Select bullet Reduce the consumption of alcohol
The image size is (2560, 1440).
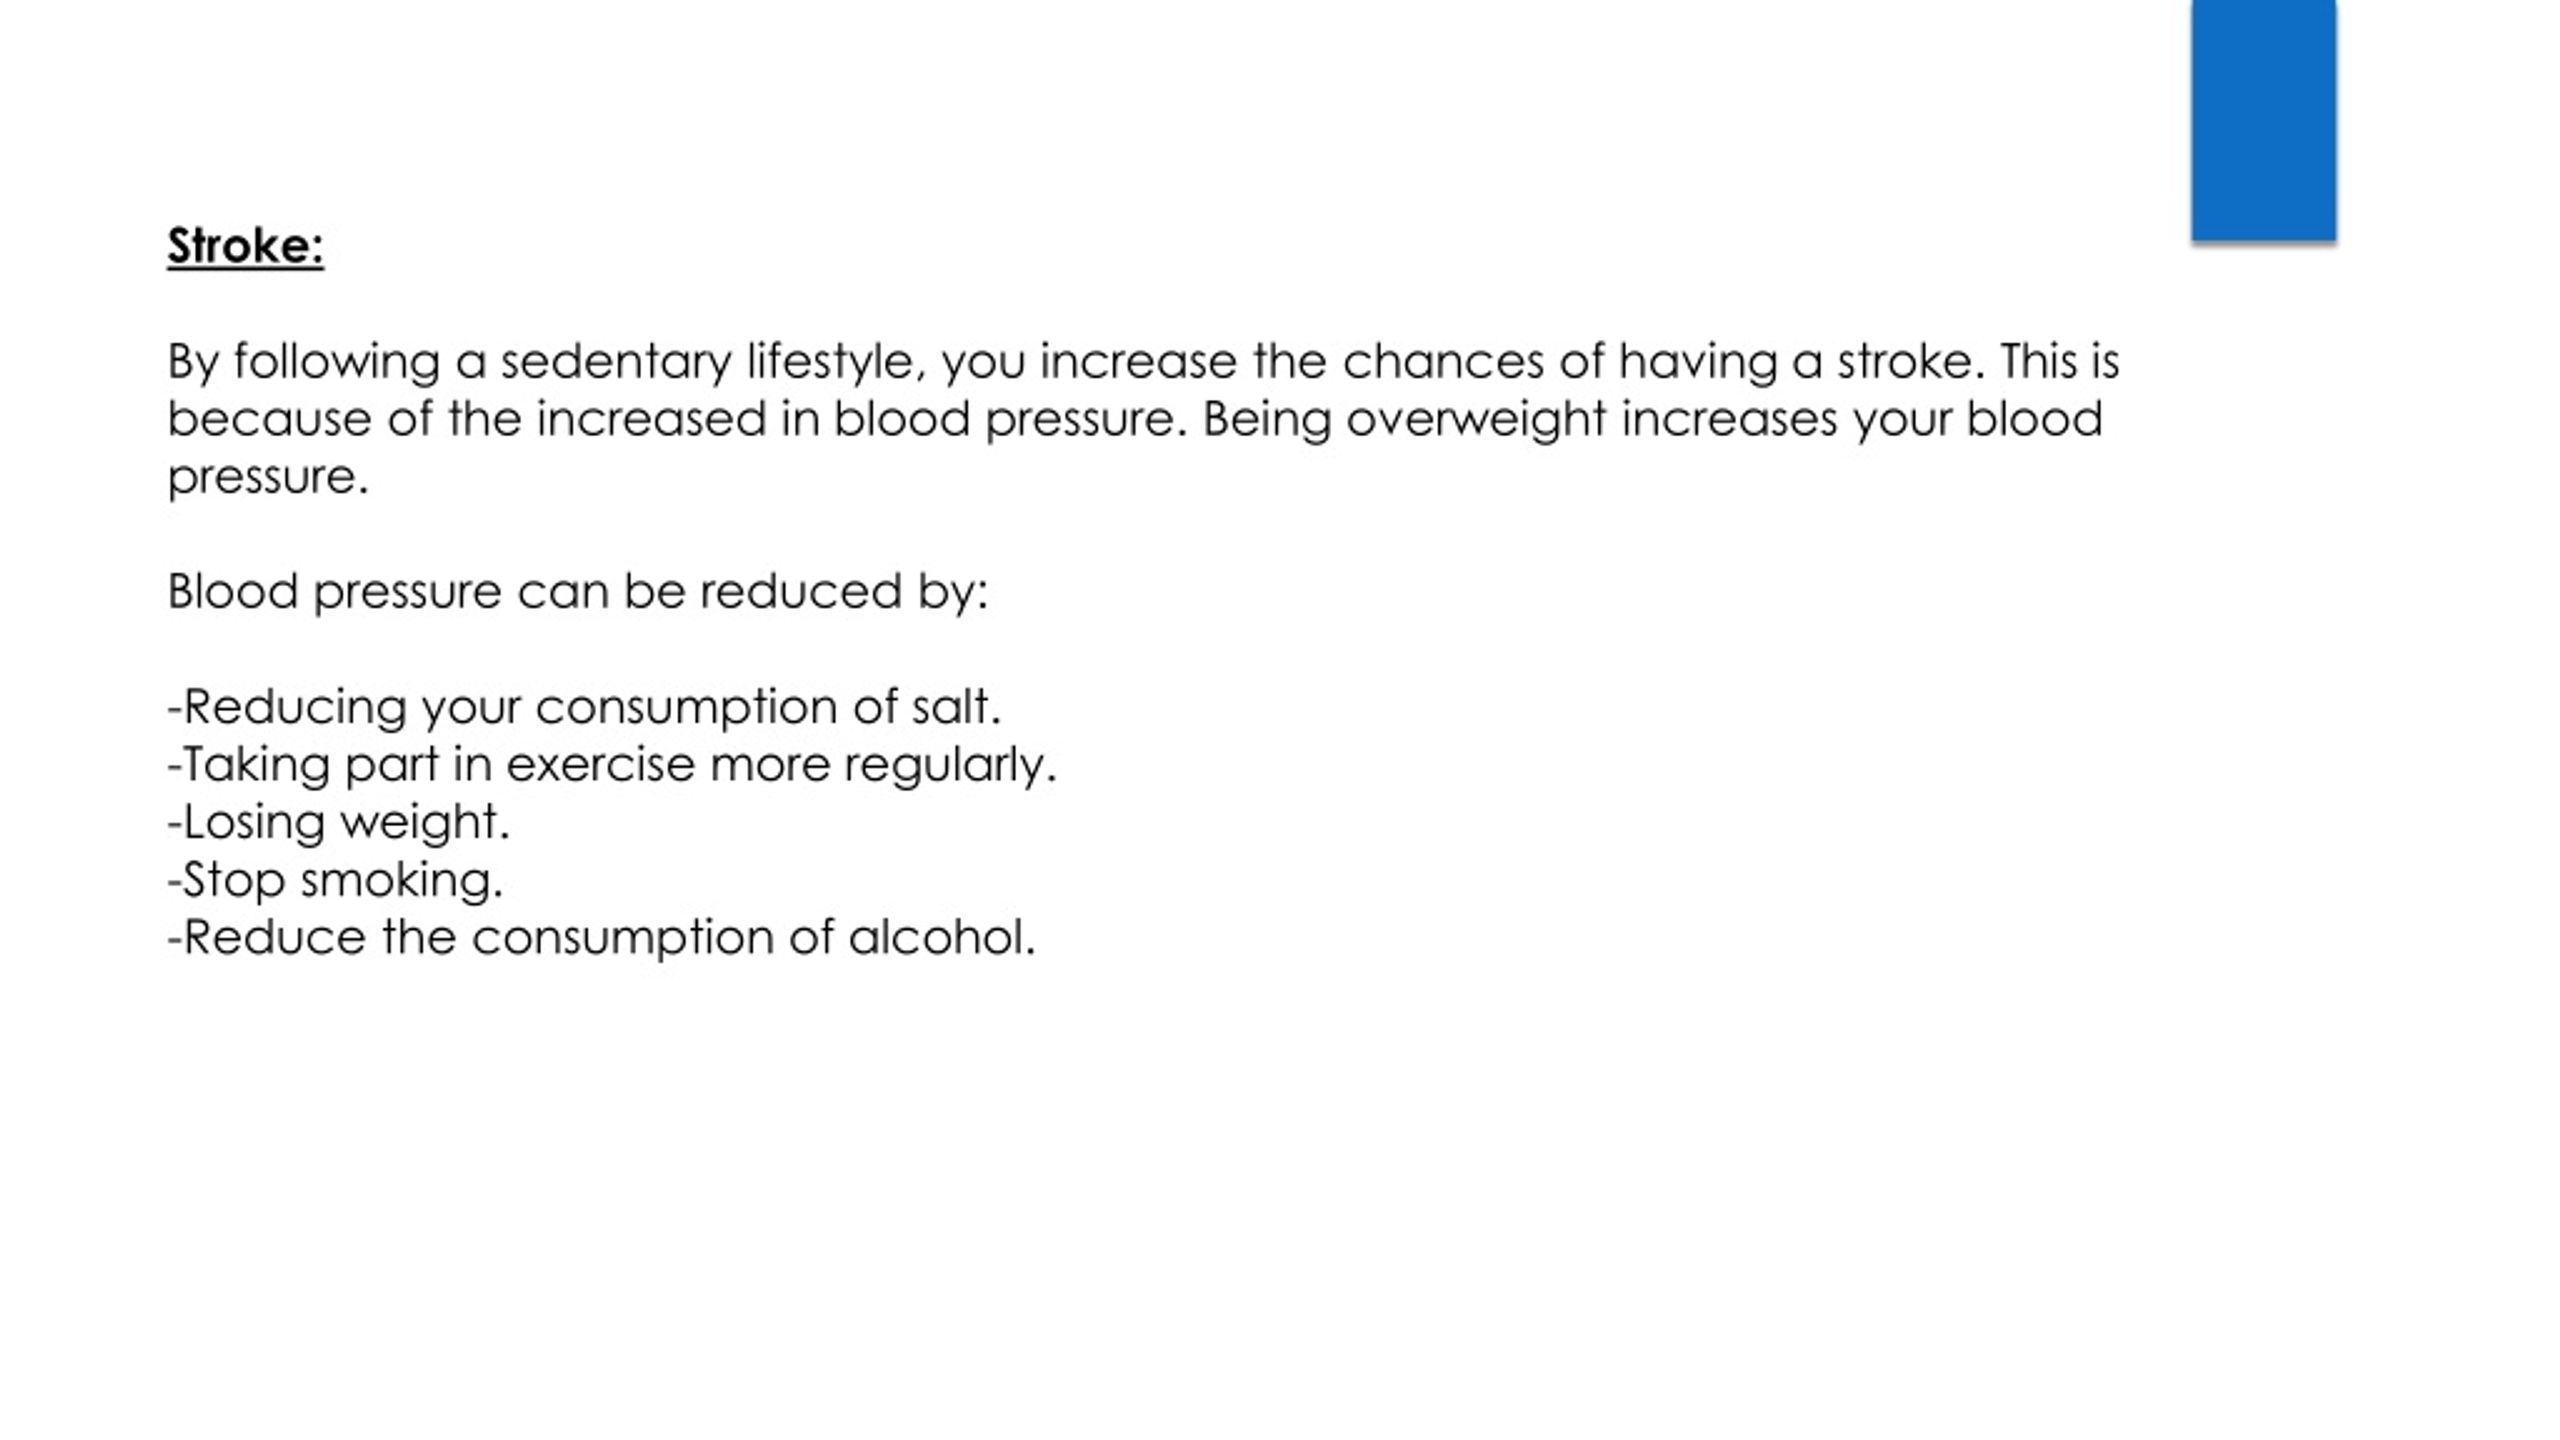(601, 938)
